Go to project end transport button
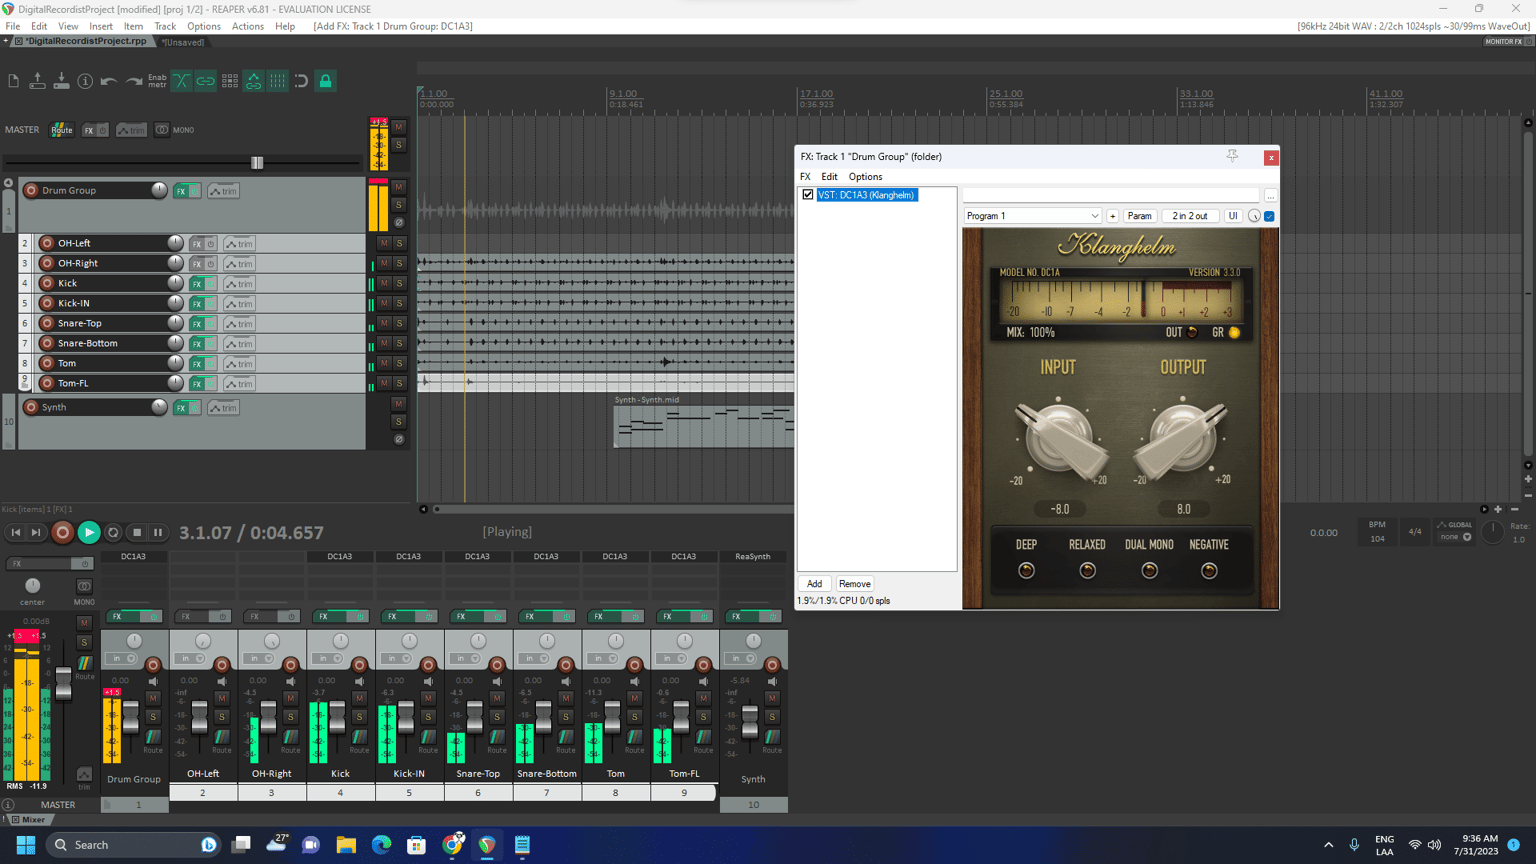Screen dimensions: 1536x864 coord(36,533)
